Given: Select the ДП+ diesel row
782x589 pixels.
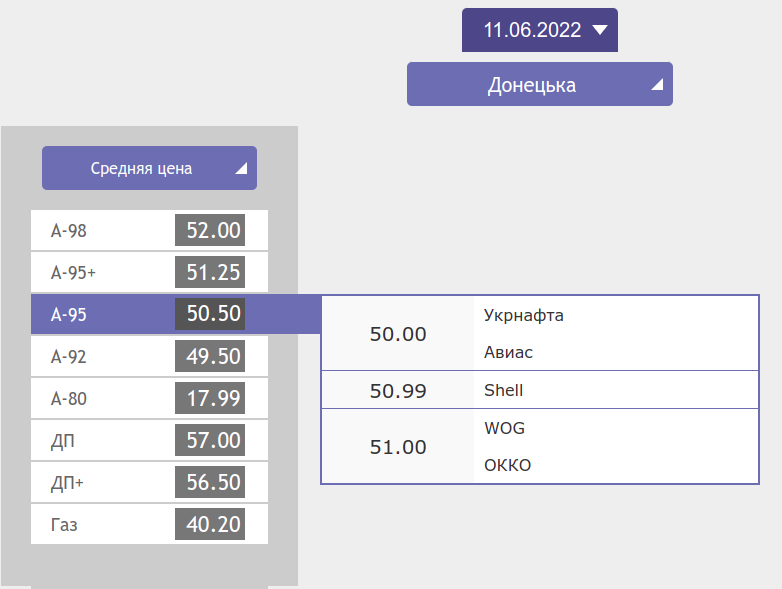Looking at the screenshot, I should pos(149,483).
